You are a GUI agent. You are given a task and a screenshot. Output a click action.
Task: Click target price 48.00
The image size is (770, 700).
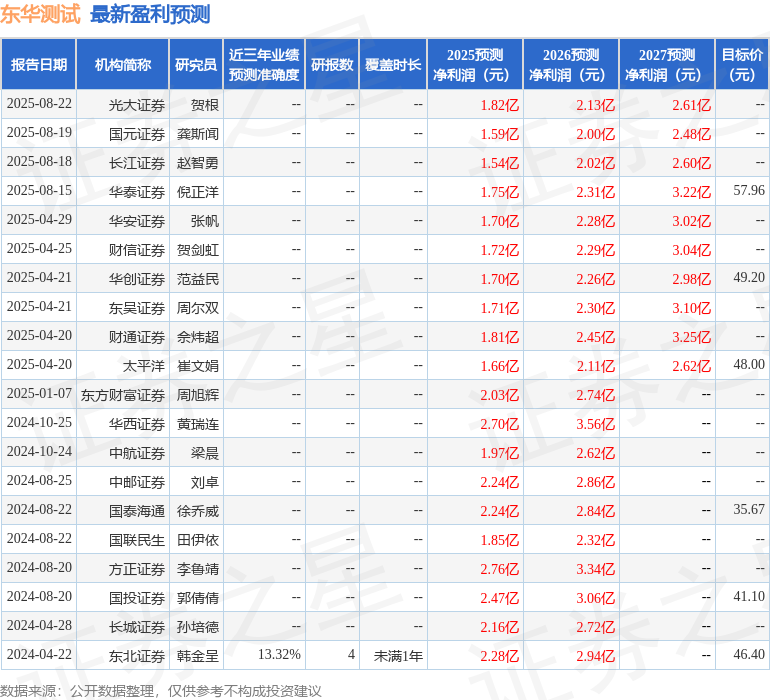(749, 364)
